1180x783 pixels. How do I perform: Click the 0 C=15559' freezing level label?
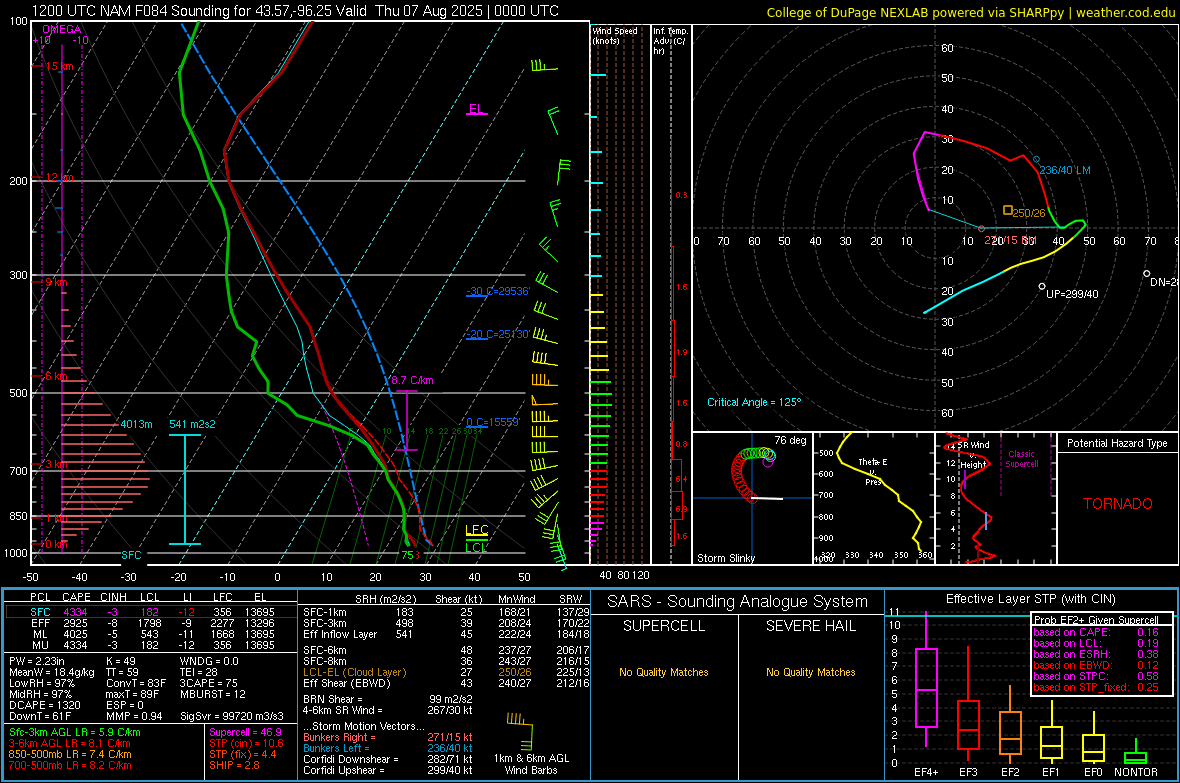(493, 422)
